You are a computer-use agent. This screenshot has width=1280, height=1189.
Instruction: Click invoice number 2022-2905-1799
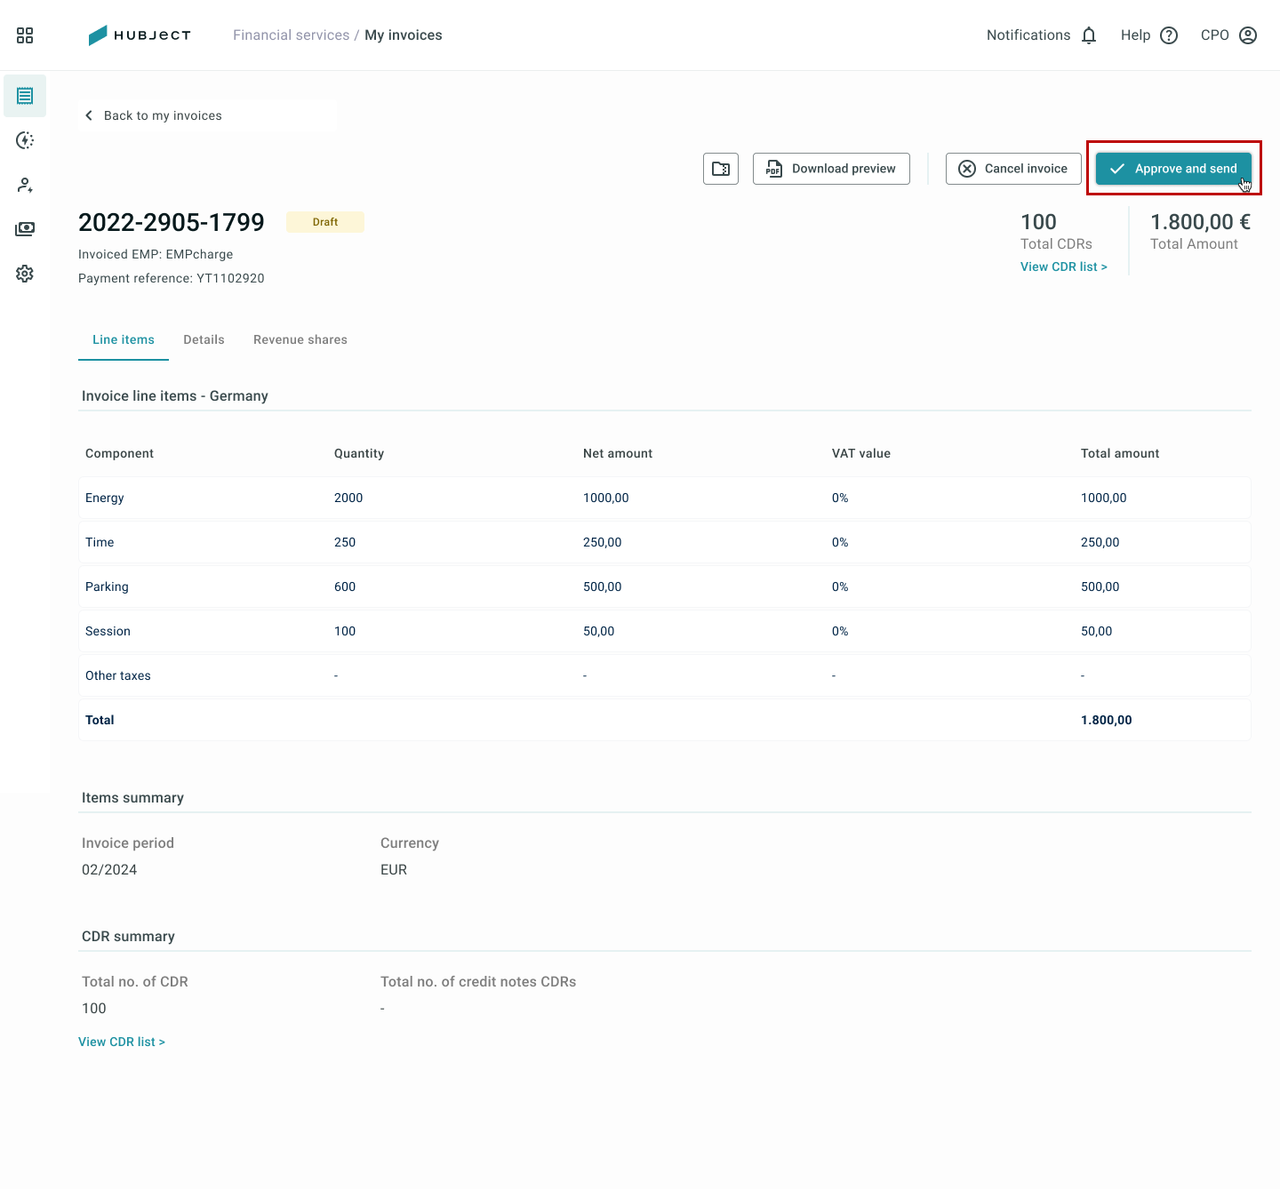[171, 222]
